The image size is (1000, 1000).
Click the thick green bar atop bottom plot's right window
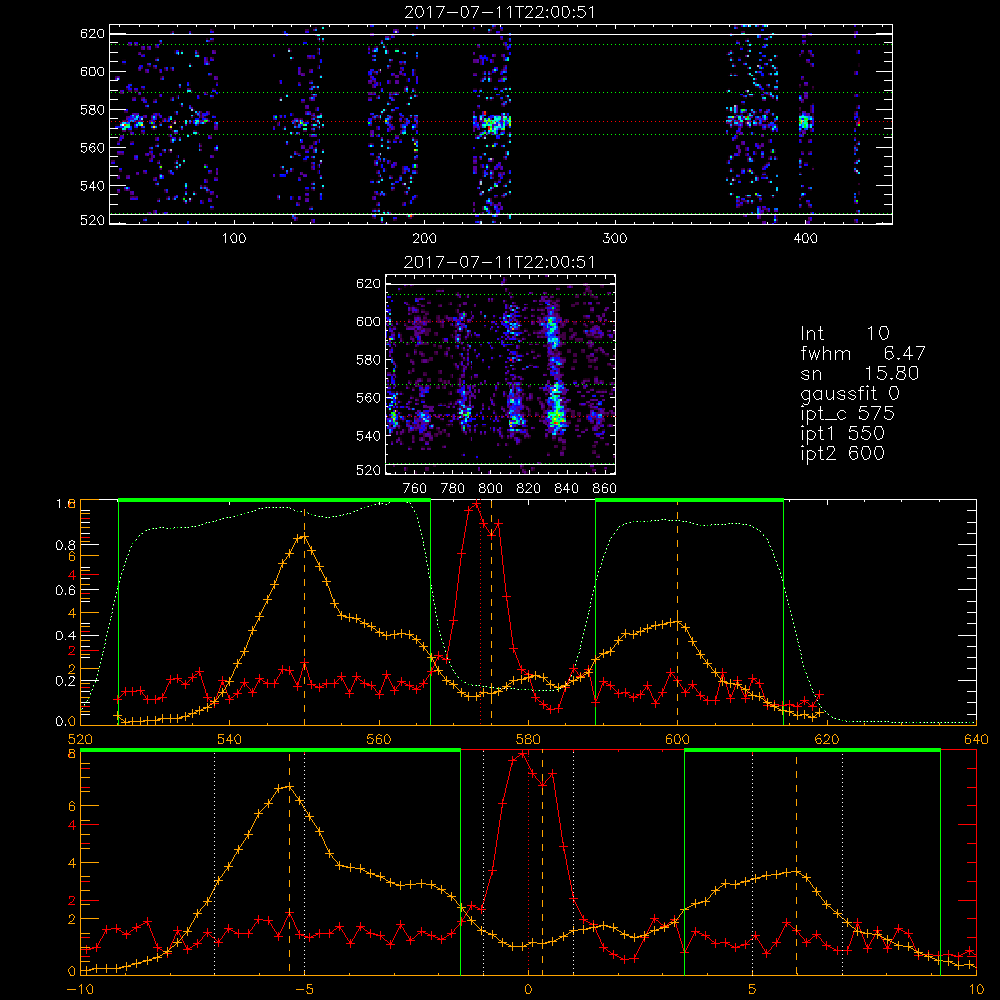(812, 750)
